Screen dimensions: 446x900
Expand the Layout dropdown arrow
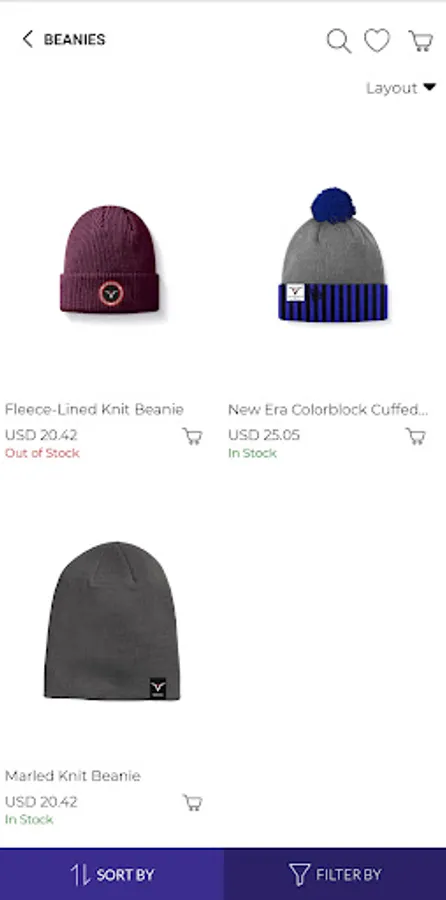[429, 87]
